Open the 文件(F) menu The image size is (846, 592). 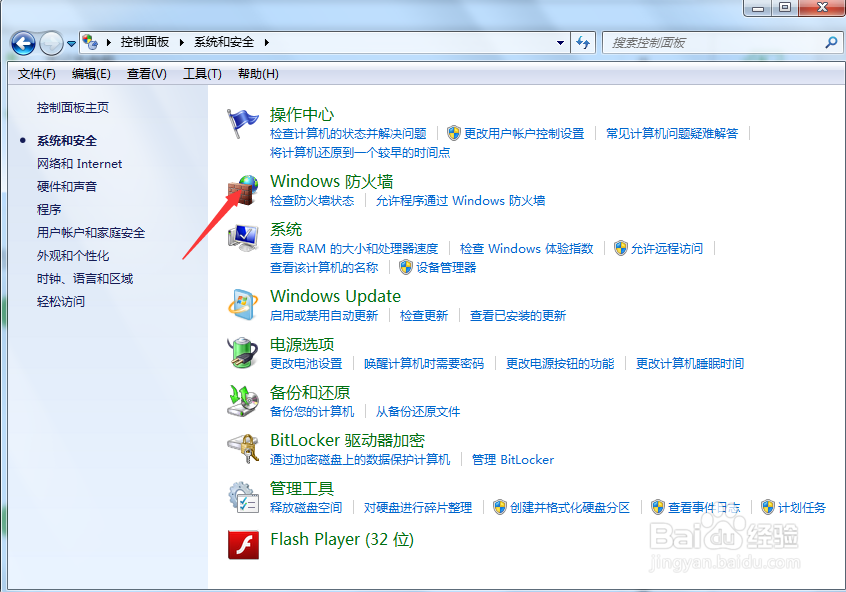tap(37, 74)
